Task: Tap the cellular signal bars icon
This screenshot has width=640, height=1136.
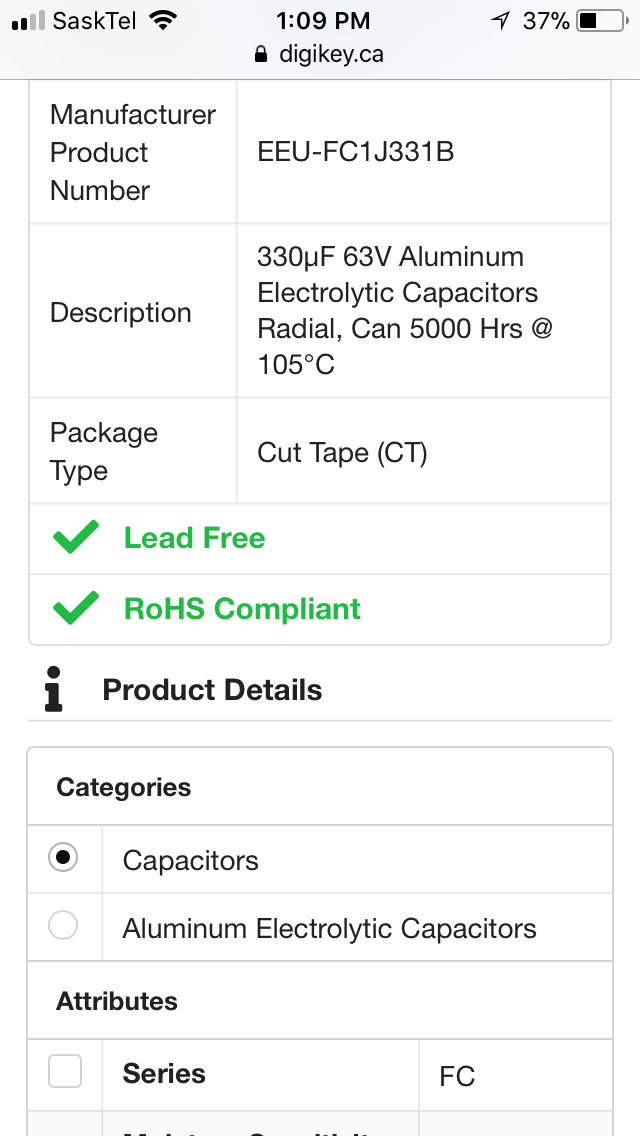Action: tap(28, 21)
